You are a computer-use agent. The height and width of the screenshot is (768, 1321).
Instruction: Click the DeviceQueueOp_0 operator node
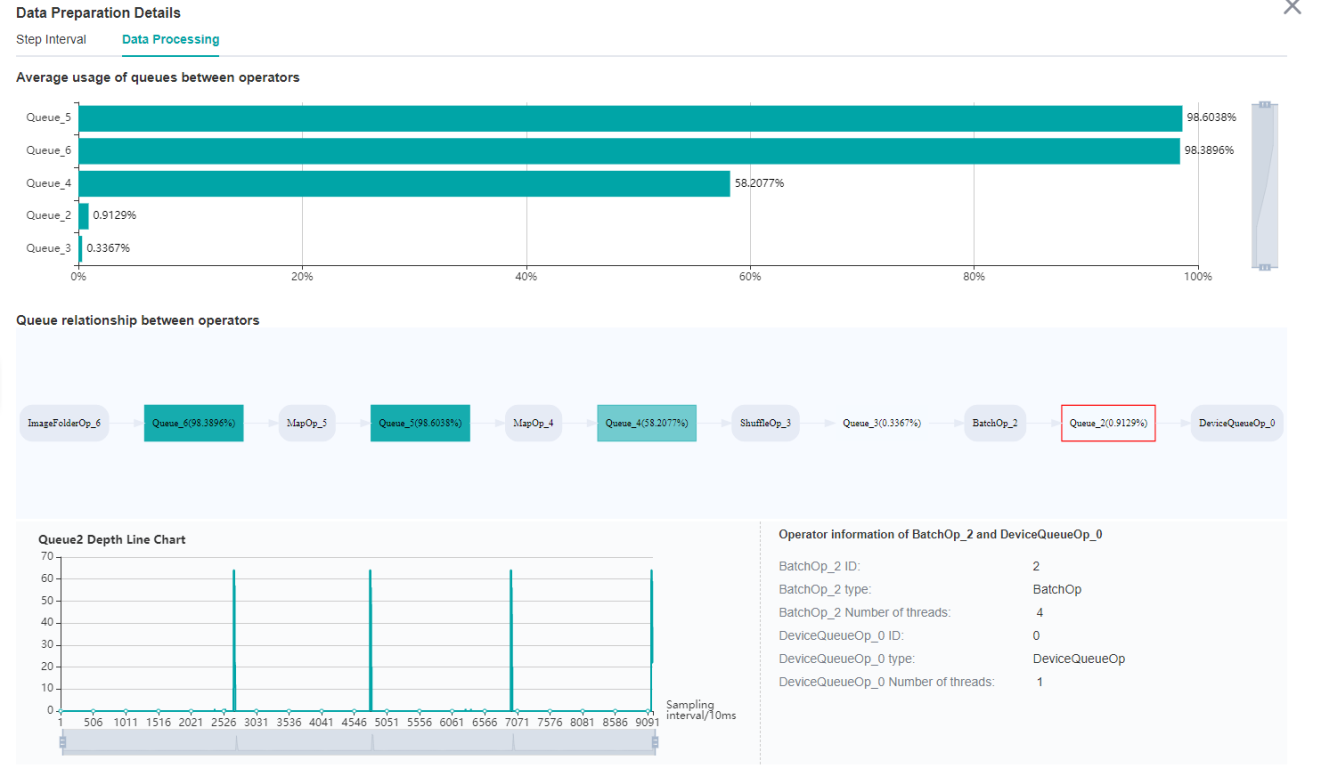click(x=1236, y=423)
